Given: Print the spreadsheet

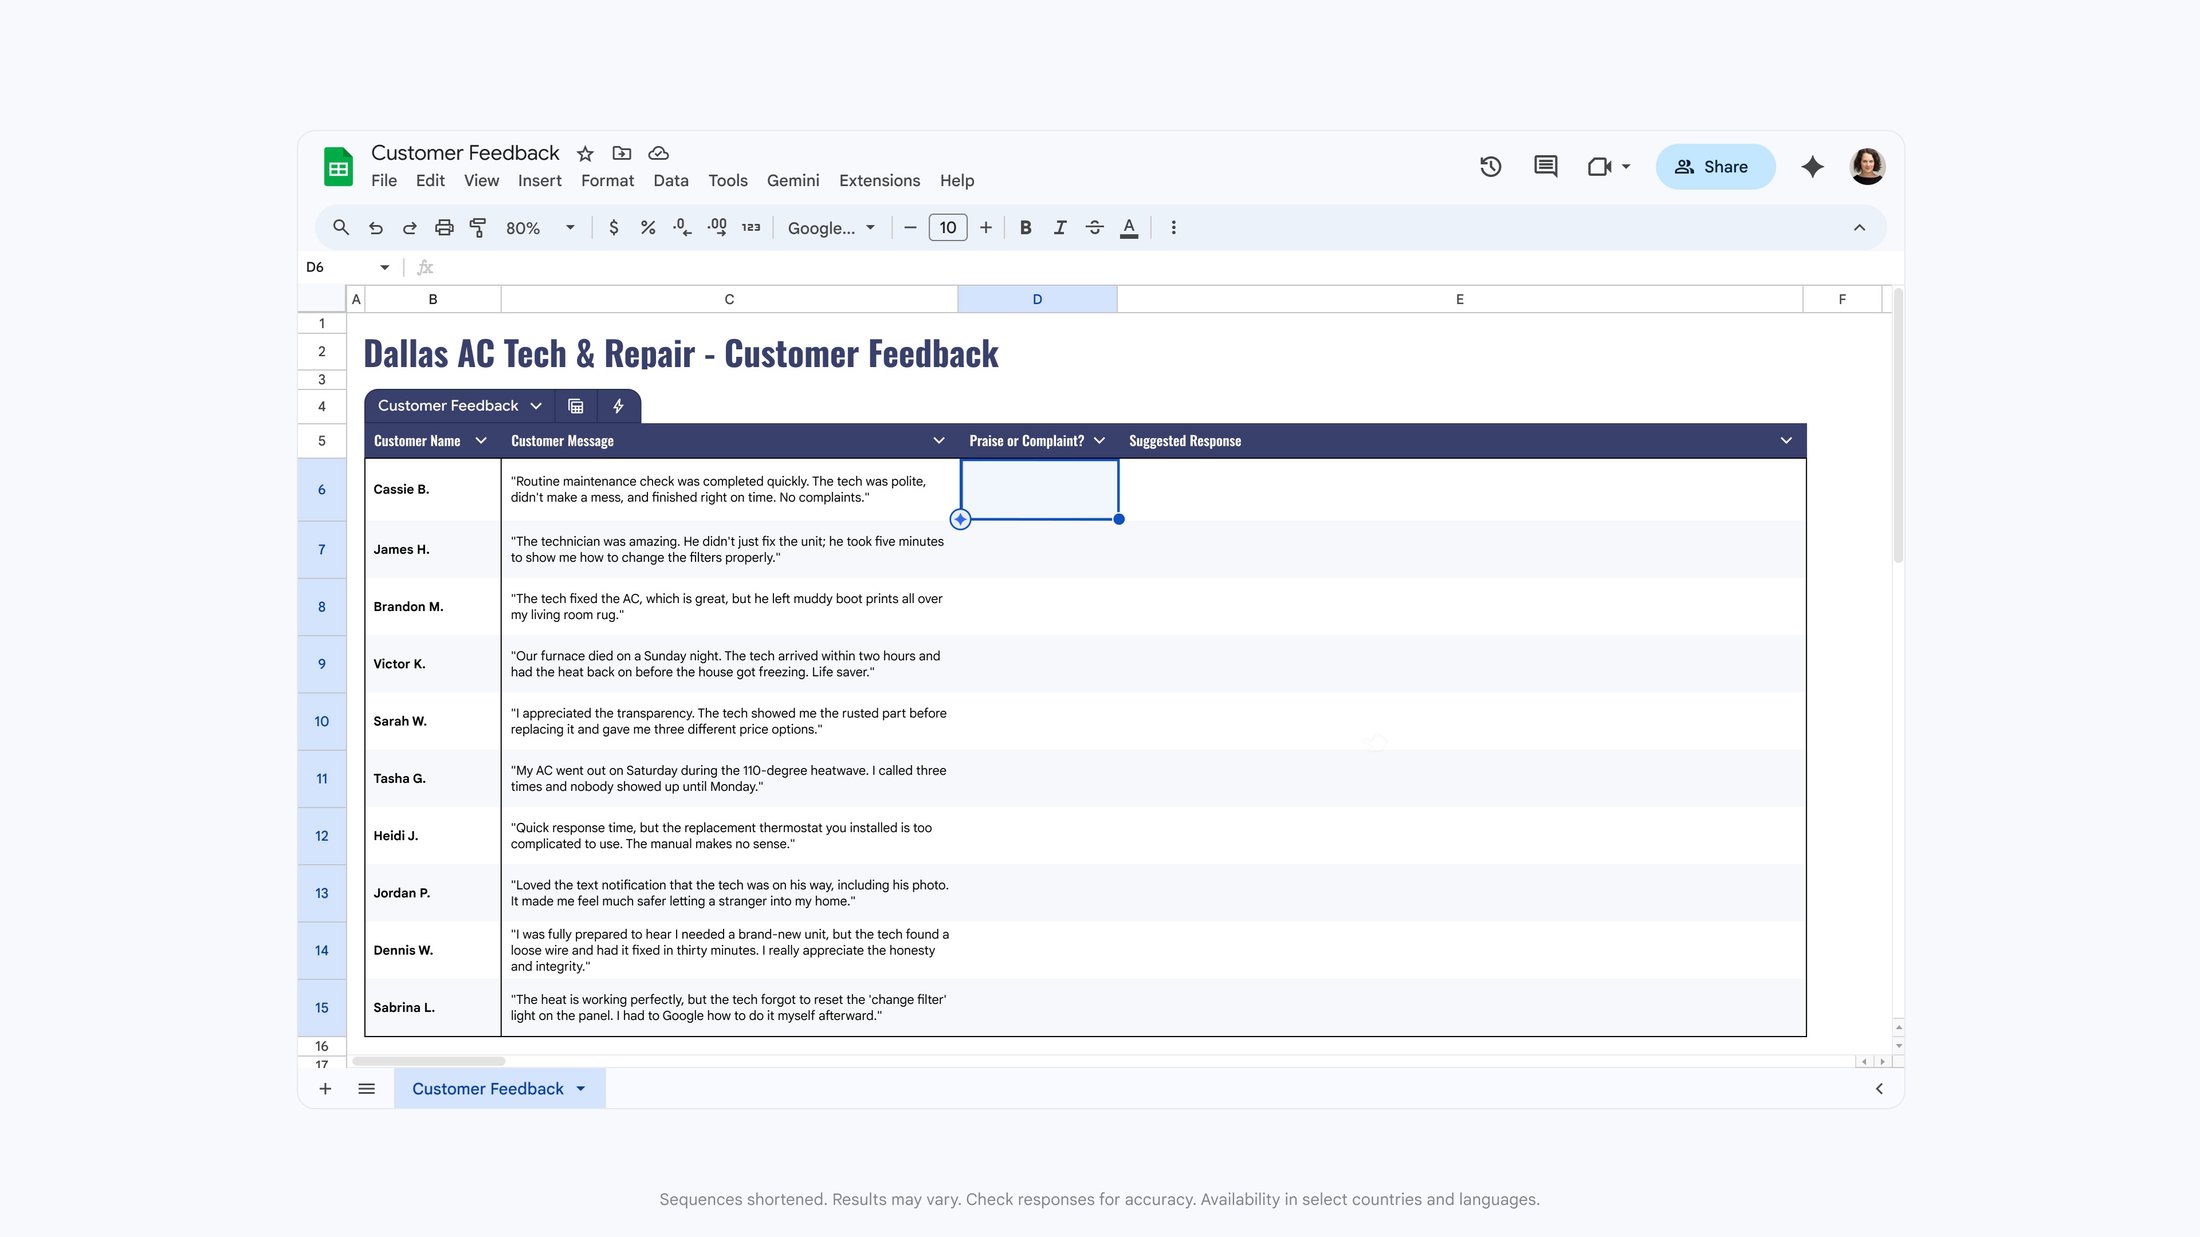Looking at the screenshot, I should point(444,228).
